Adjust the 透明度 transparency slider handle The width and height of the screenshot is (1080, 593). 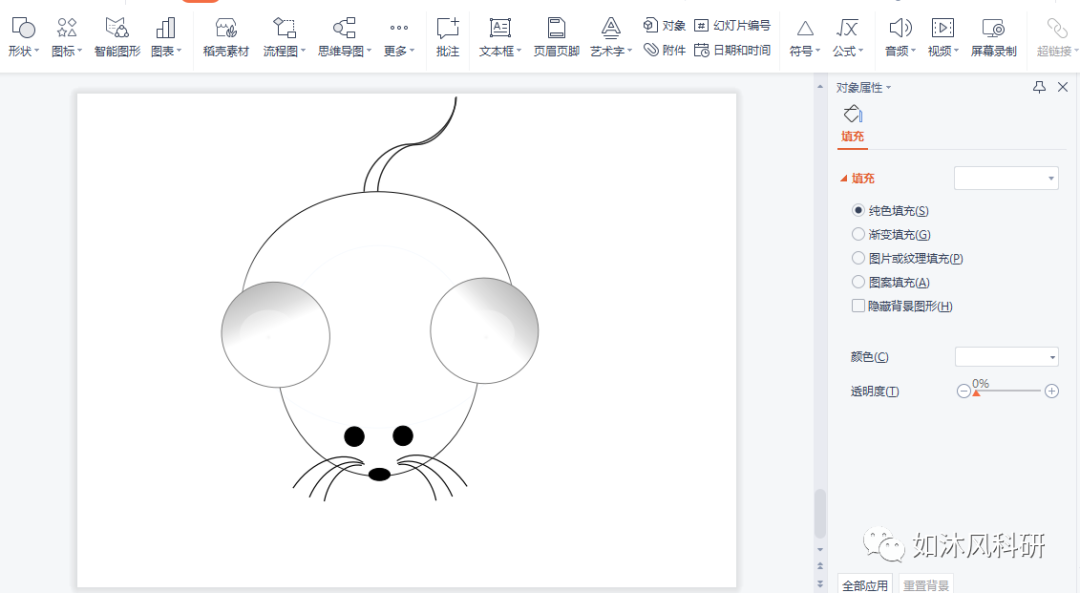pos(976,393)
